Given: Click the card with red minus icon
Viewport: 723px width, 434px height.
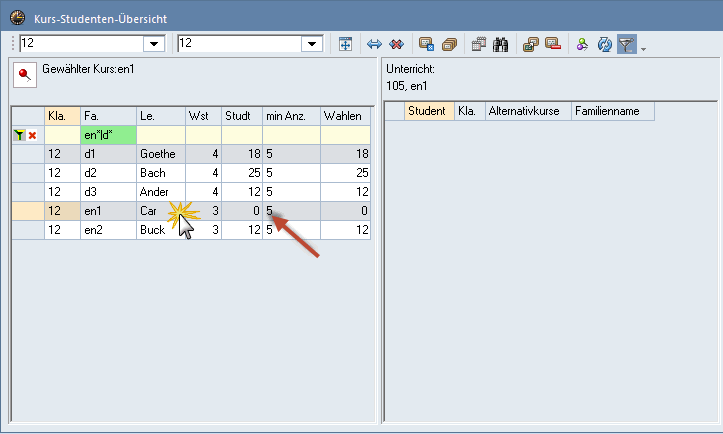Looking at the screenshot, I should click(553, 44).
